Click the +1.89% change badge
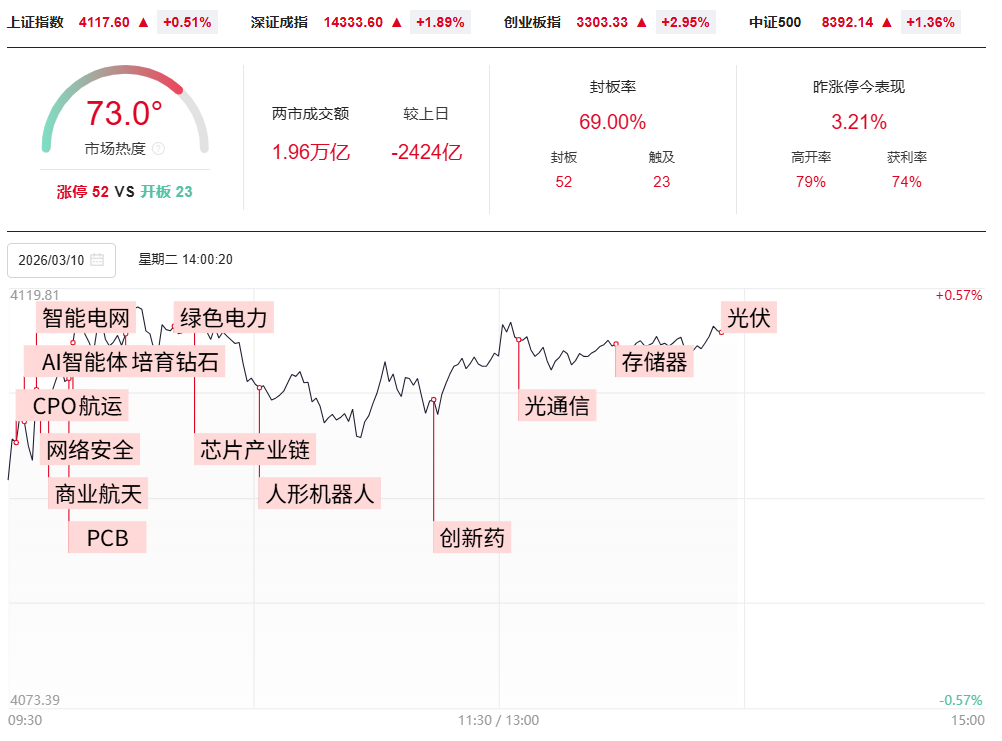Screen dimensions: 1002x741 (440, 22)
